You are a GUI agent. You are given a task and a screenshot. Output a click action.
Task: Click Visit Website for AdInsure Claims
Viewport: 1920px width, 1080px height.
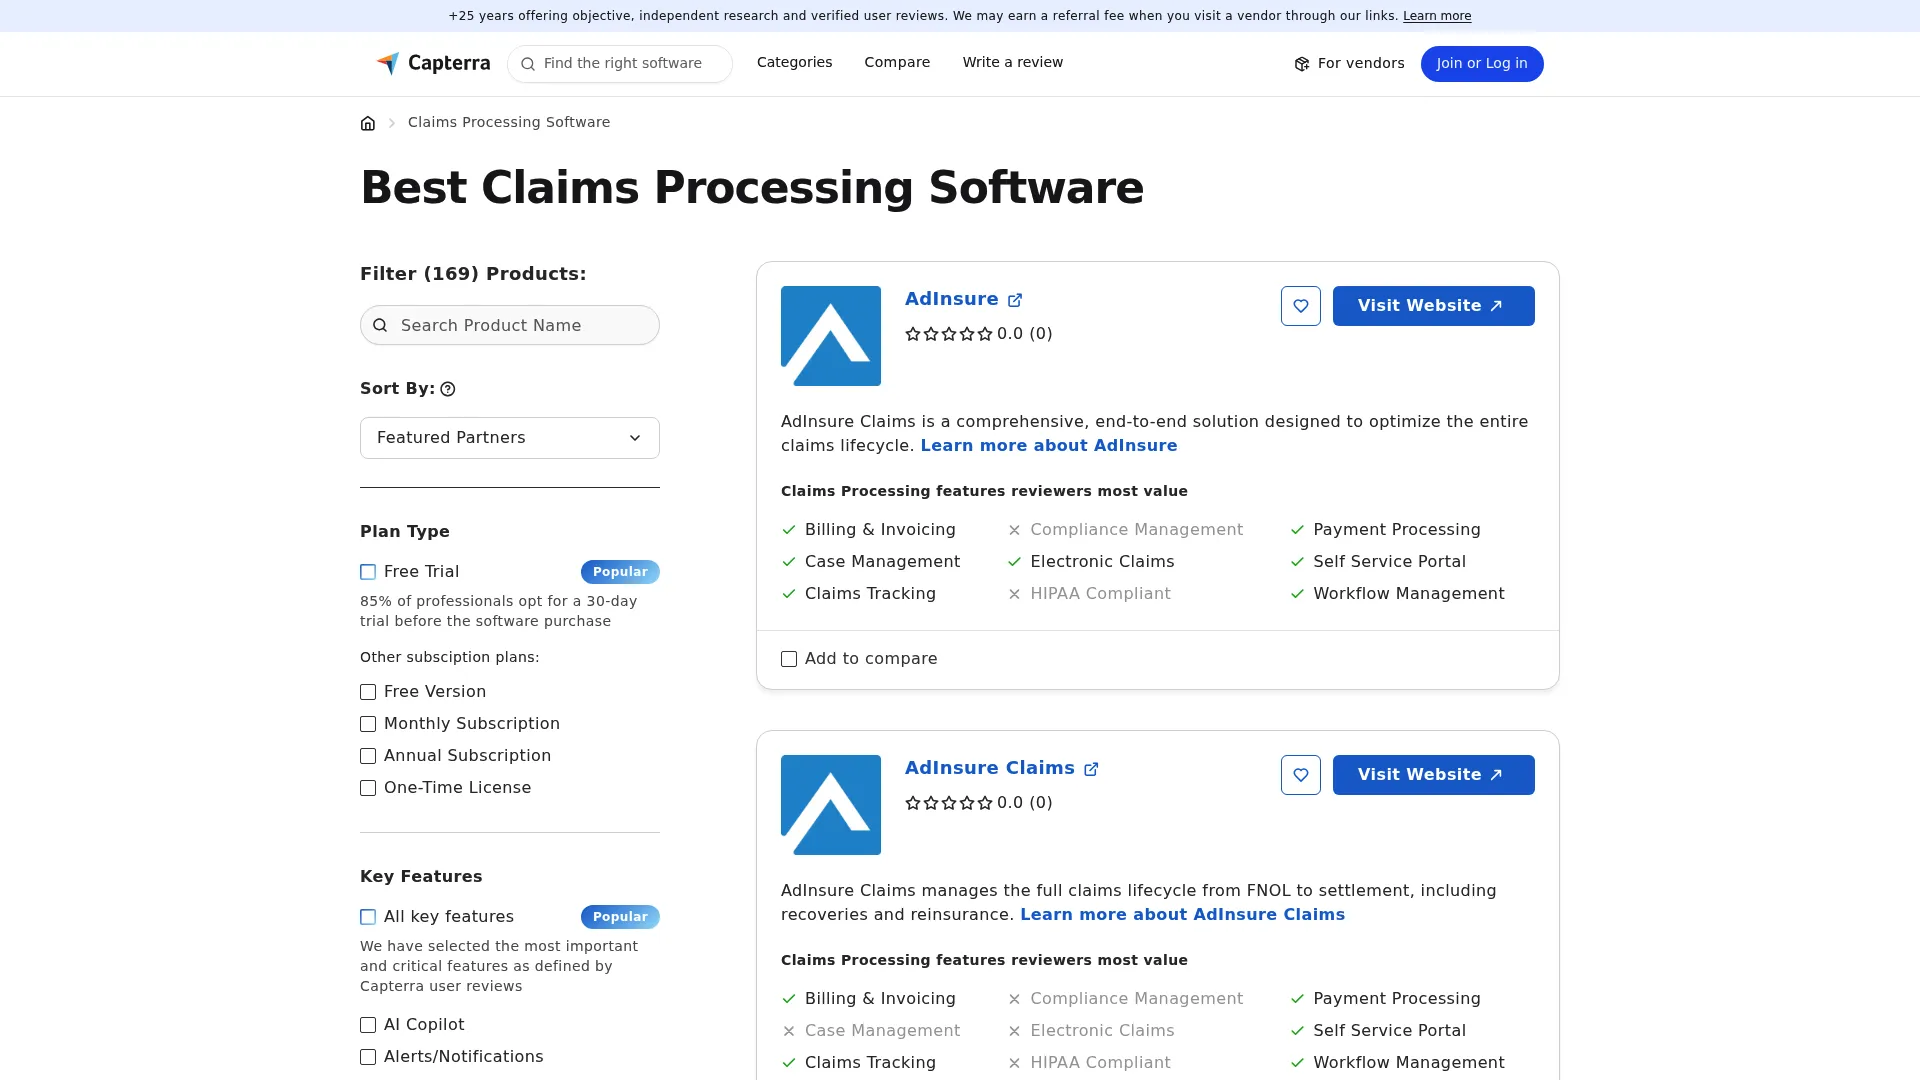click(1433, 775)
